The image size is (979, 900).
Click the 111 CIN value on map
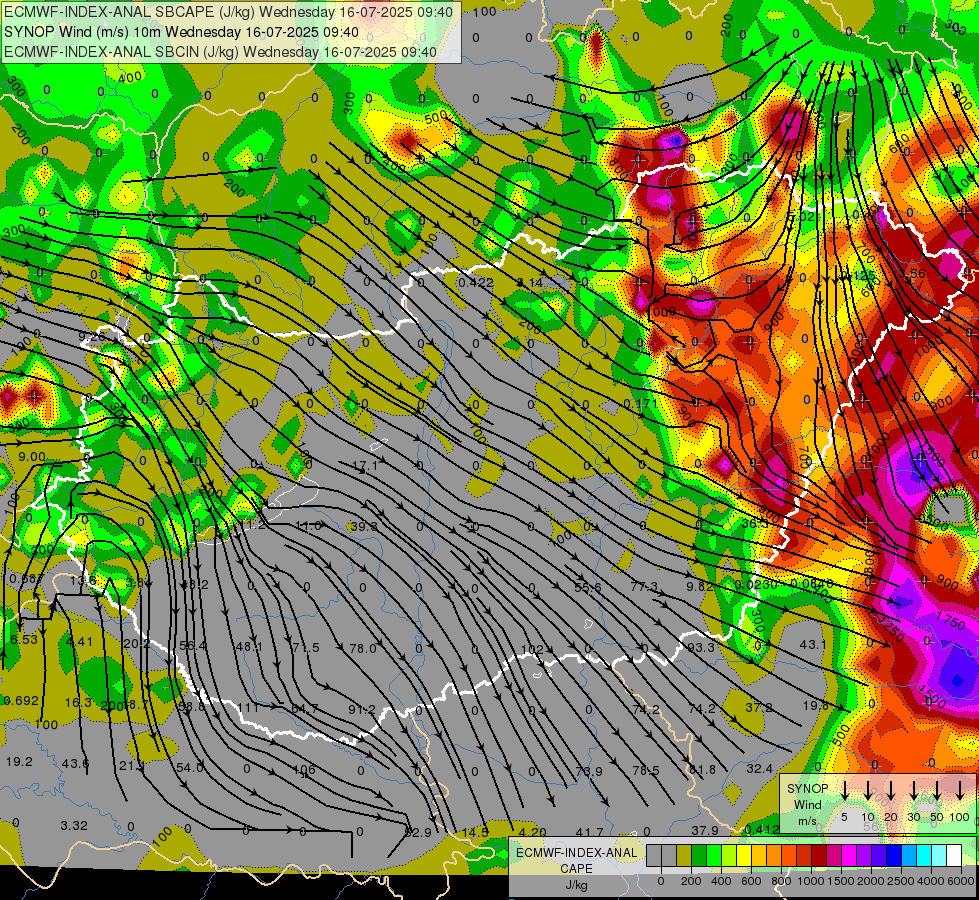(248, 708)
